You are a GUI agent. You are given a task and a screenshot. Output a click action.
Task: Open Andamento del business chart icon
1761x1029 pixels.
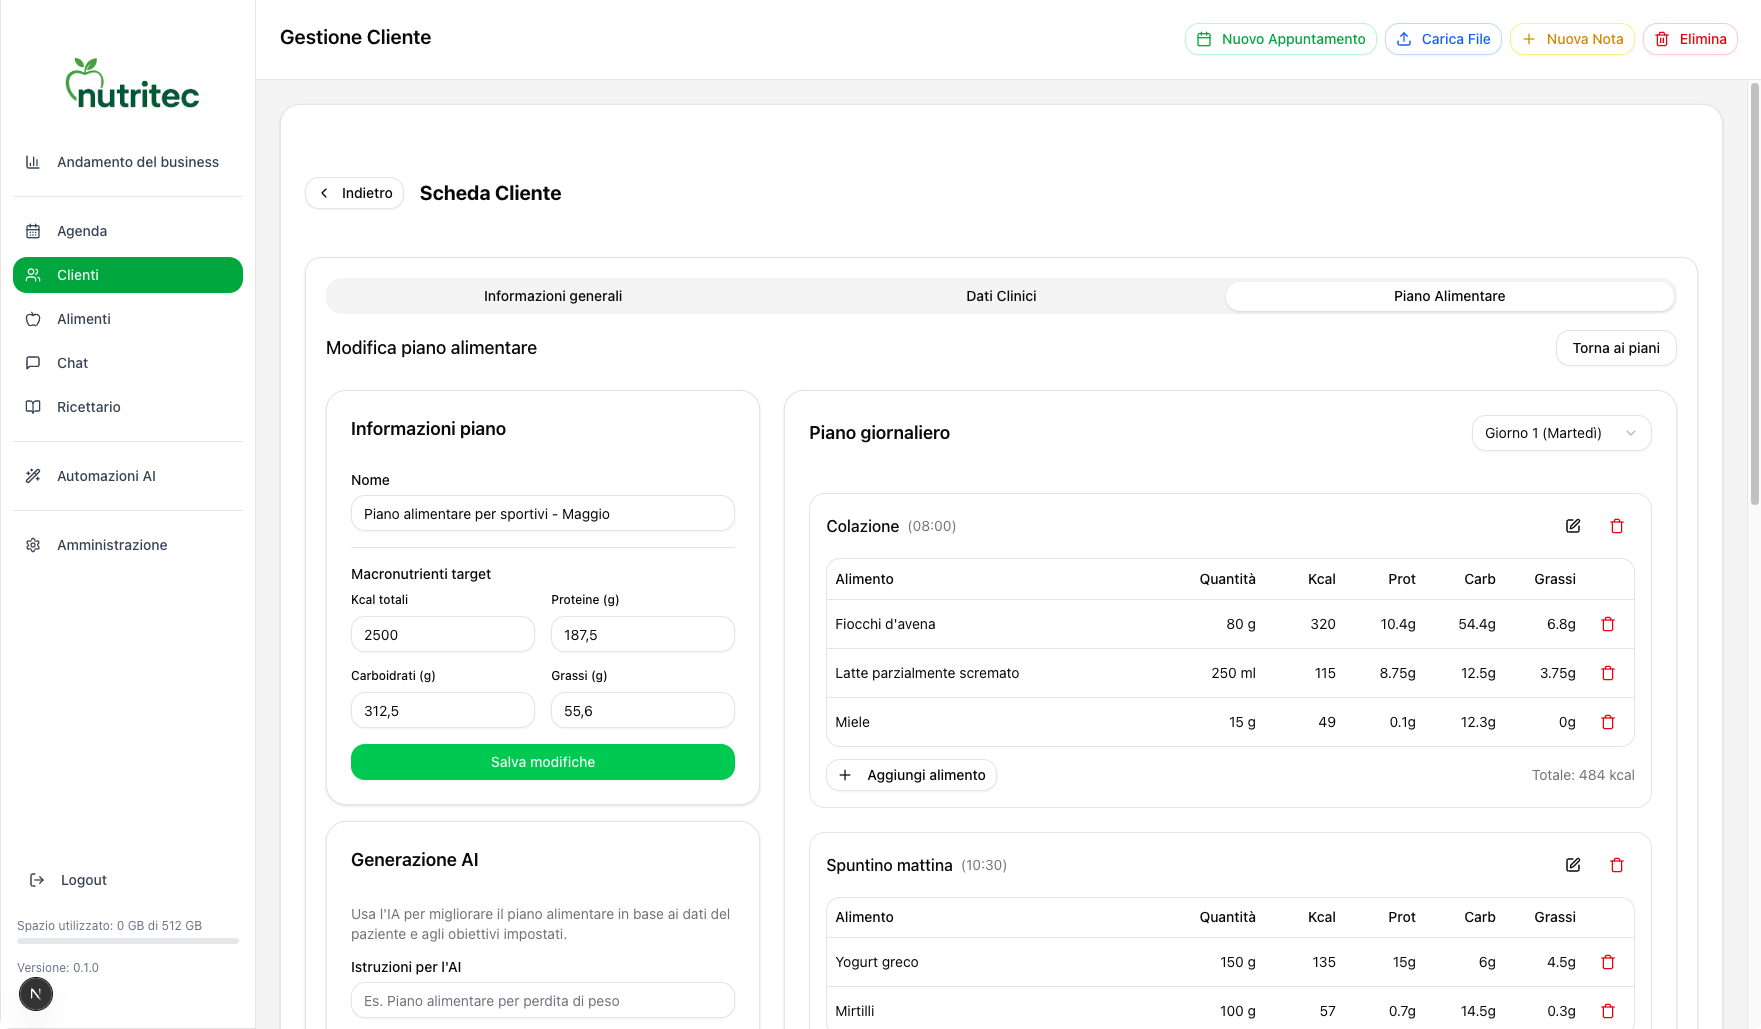(x=33, y=162)
